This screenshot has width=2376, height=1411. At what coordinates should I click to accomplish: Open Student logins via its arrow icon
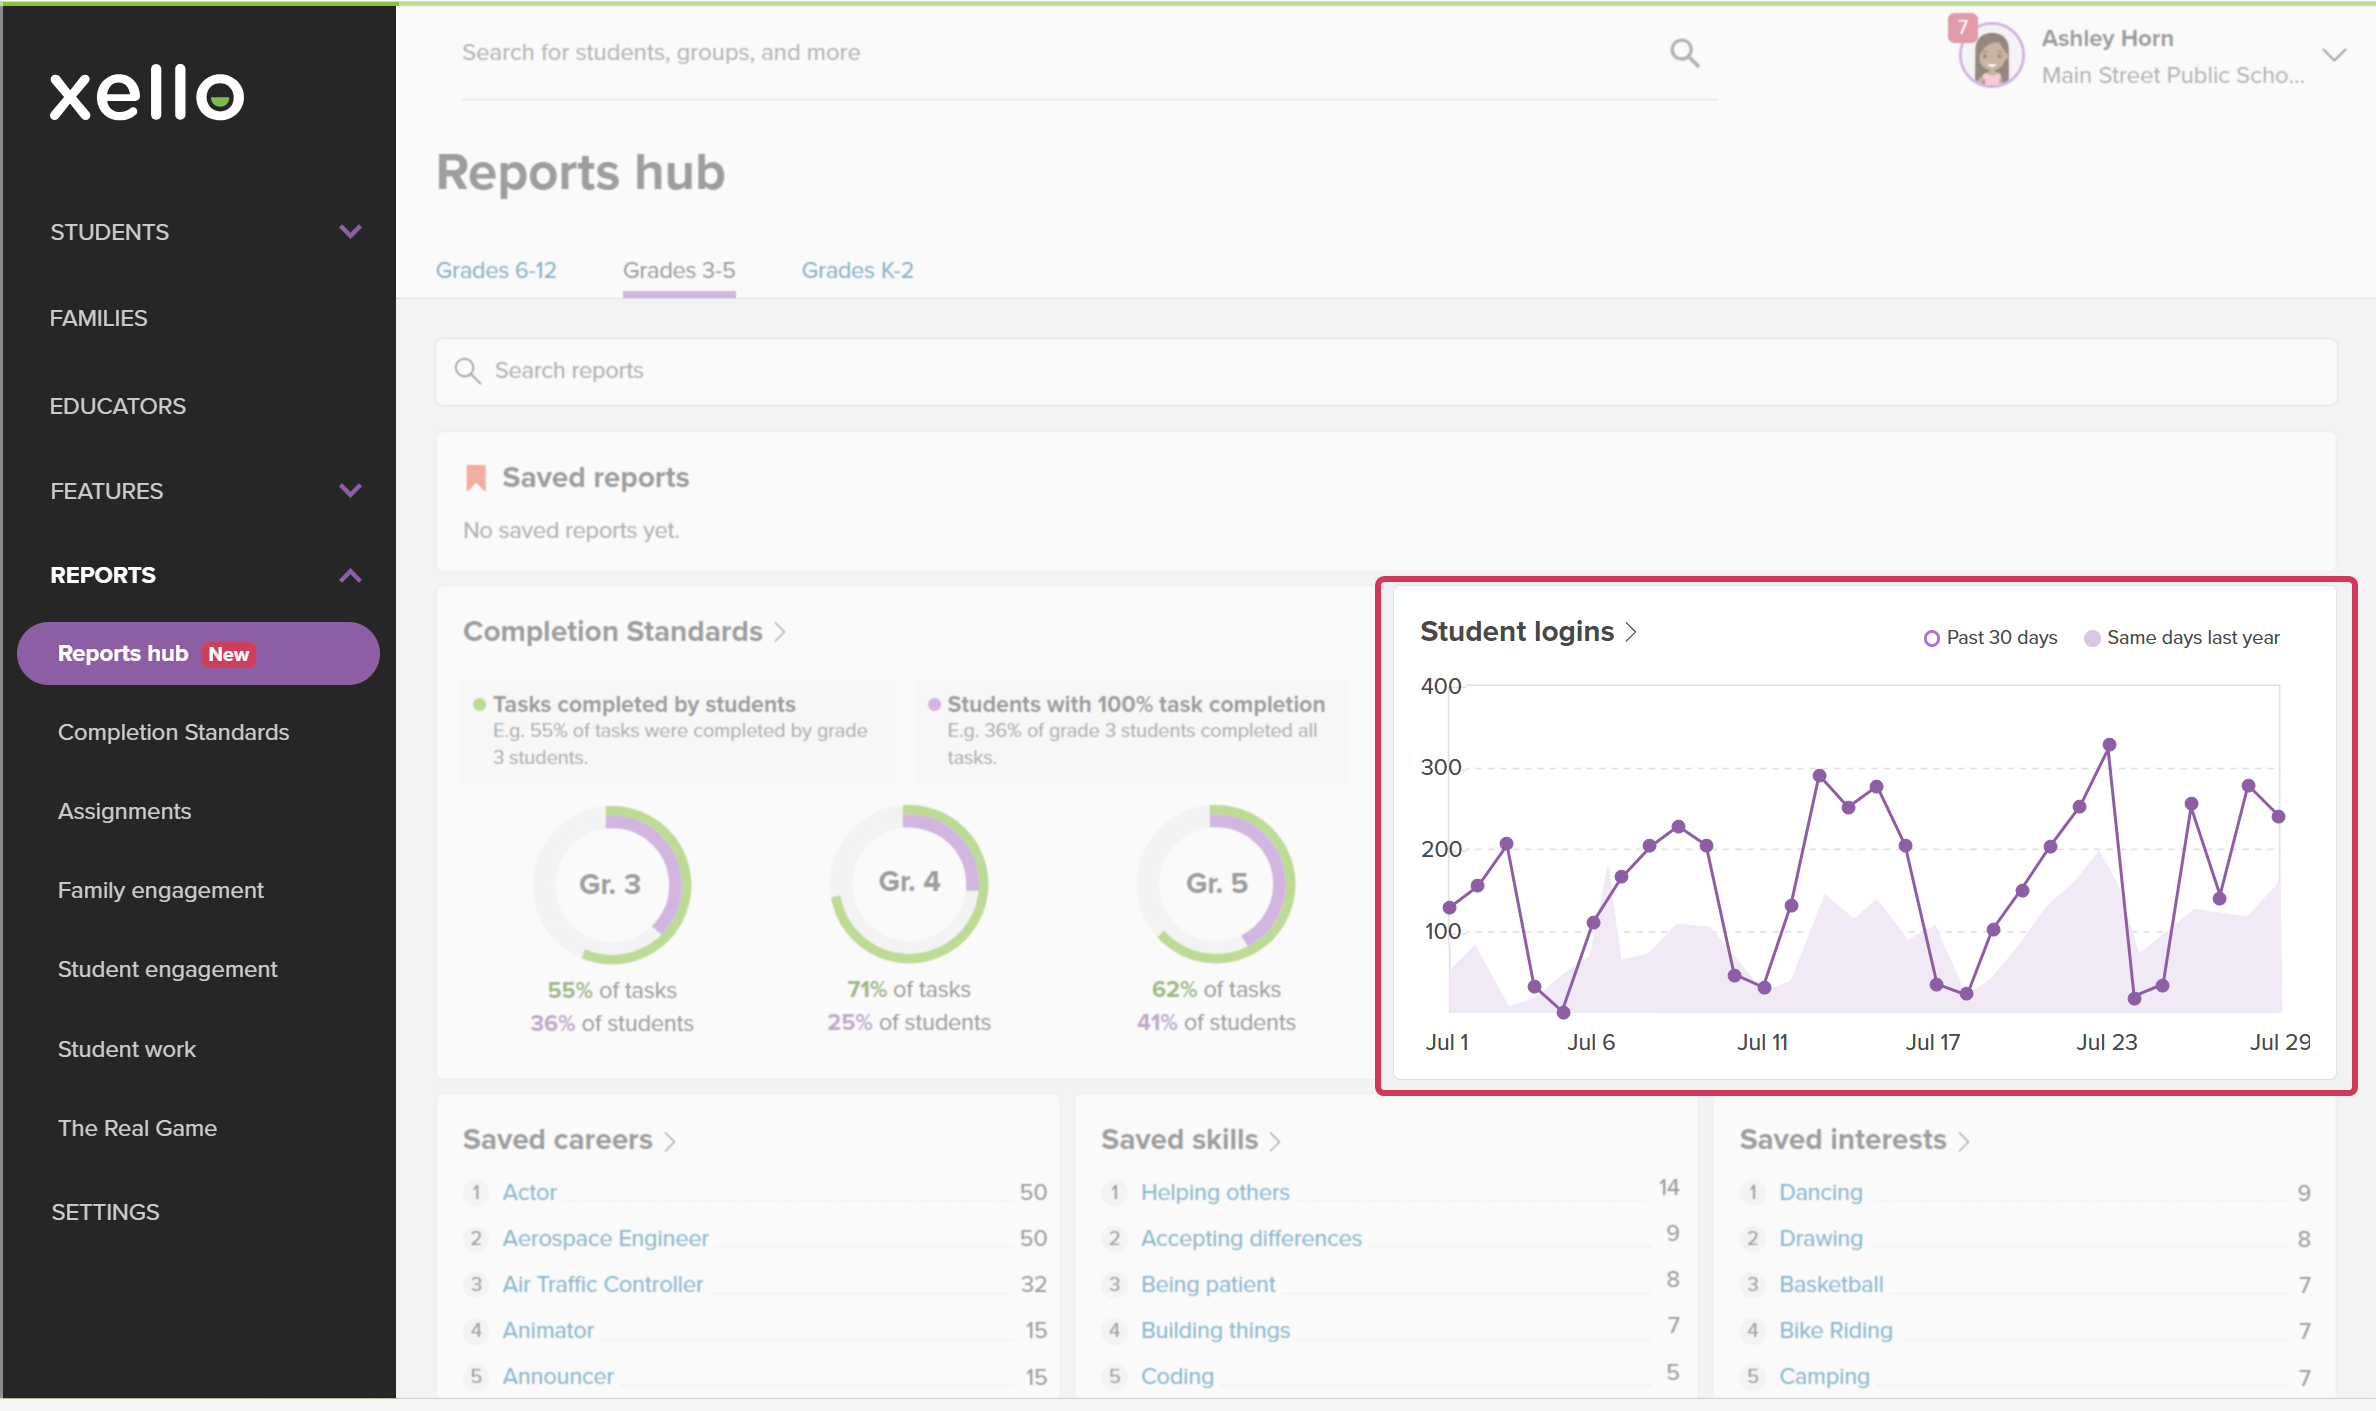[x=1631, y=632]
